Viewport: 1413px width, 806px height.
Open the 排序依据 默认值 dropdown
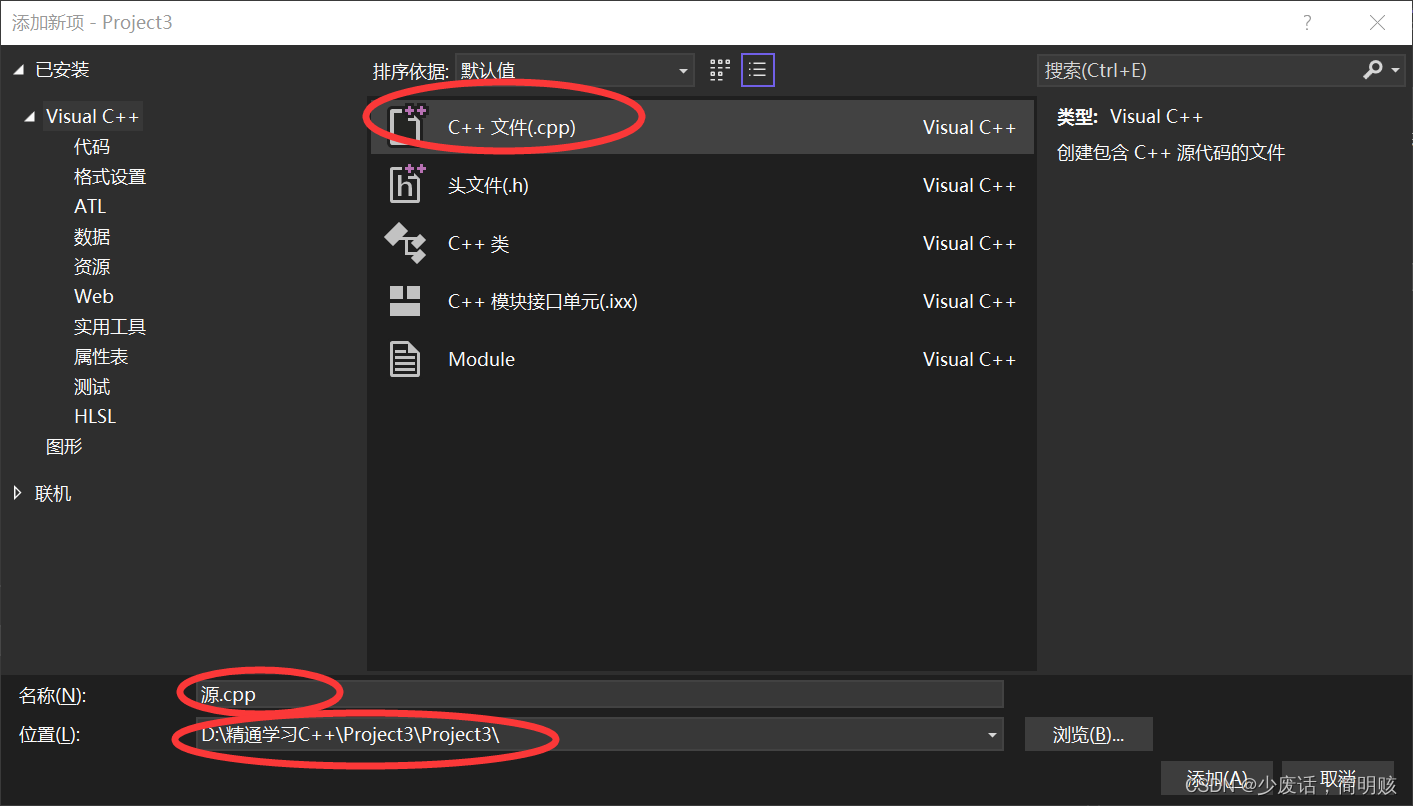click(x=575, y=70)
